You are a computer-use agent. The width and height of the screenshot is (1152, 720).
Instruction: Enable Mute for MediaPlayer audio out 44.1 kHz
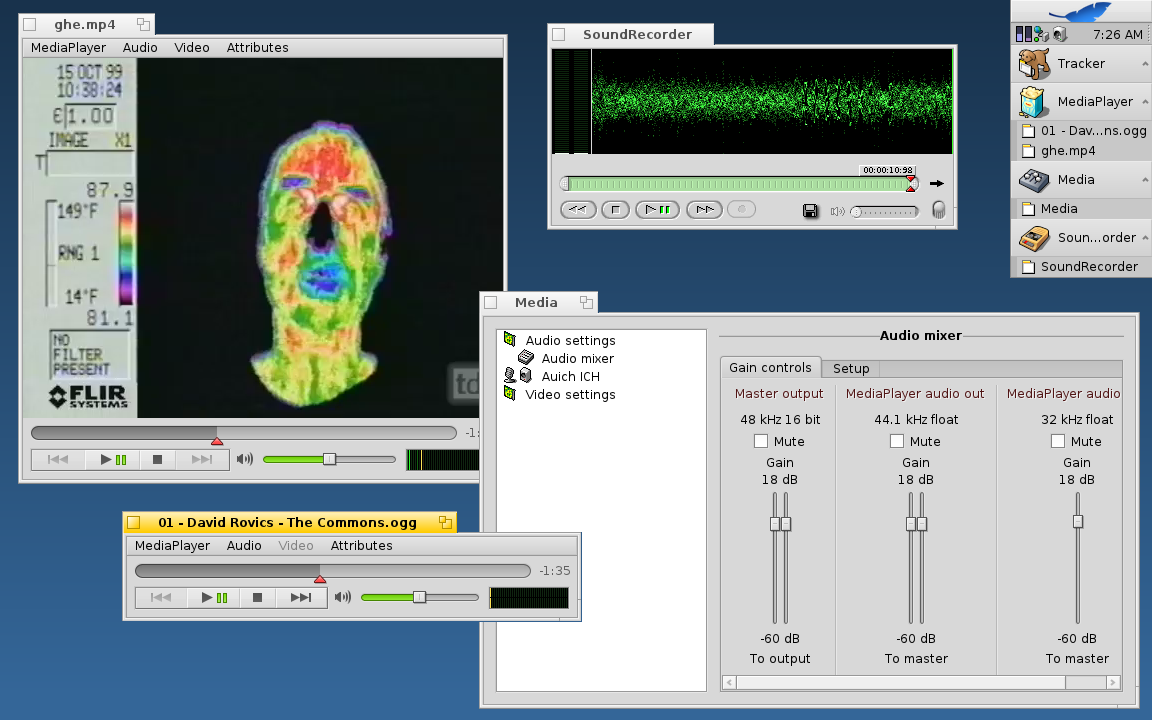click(897, 441)
